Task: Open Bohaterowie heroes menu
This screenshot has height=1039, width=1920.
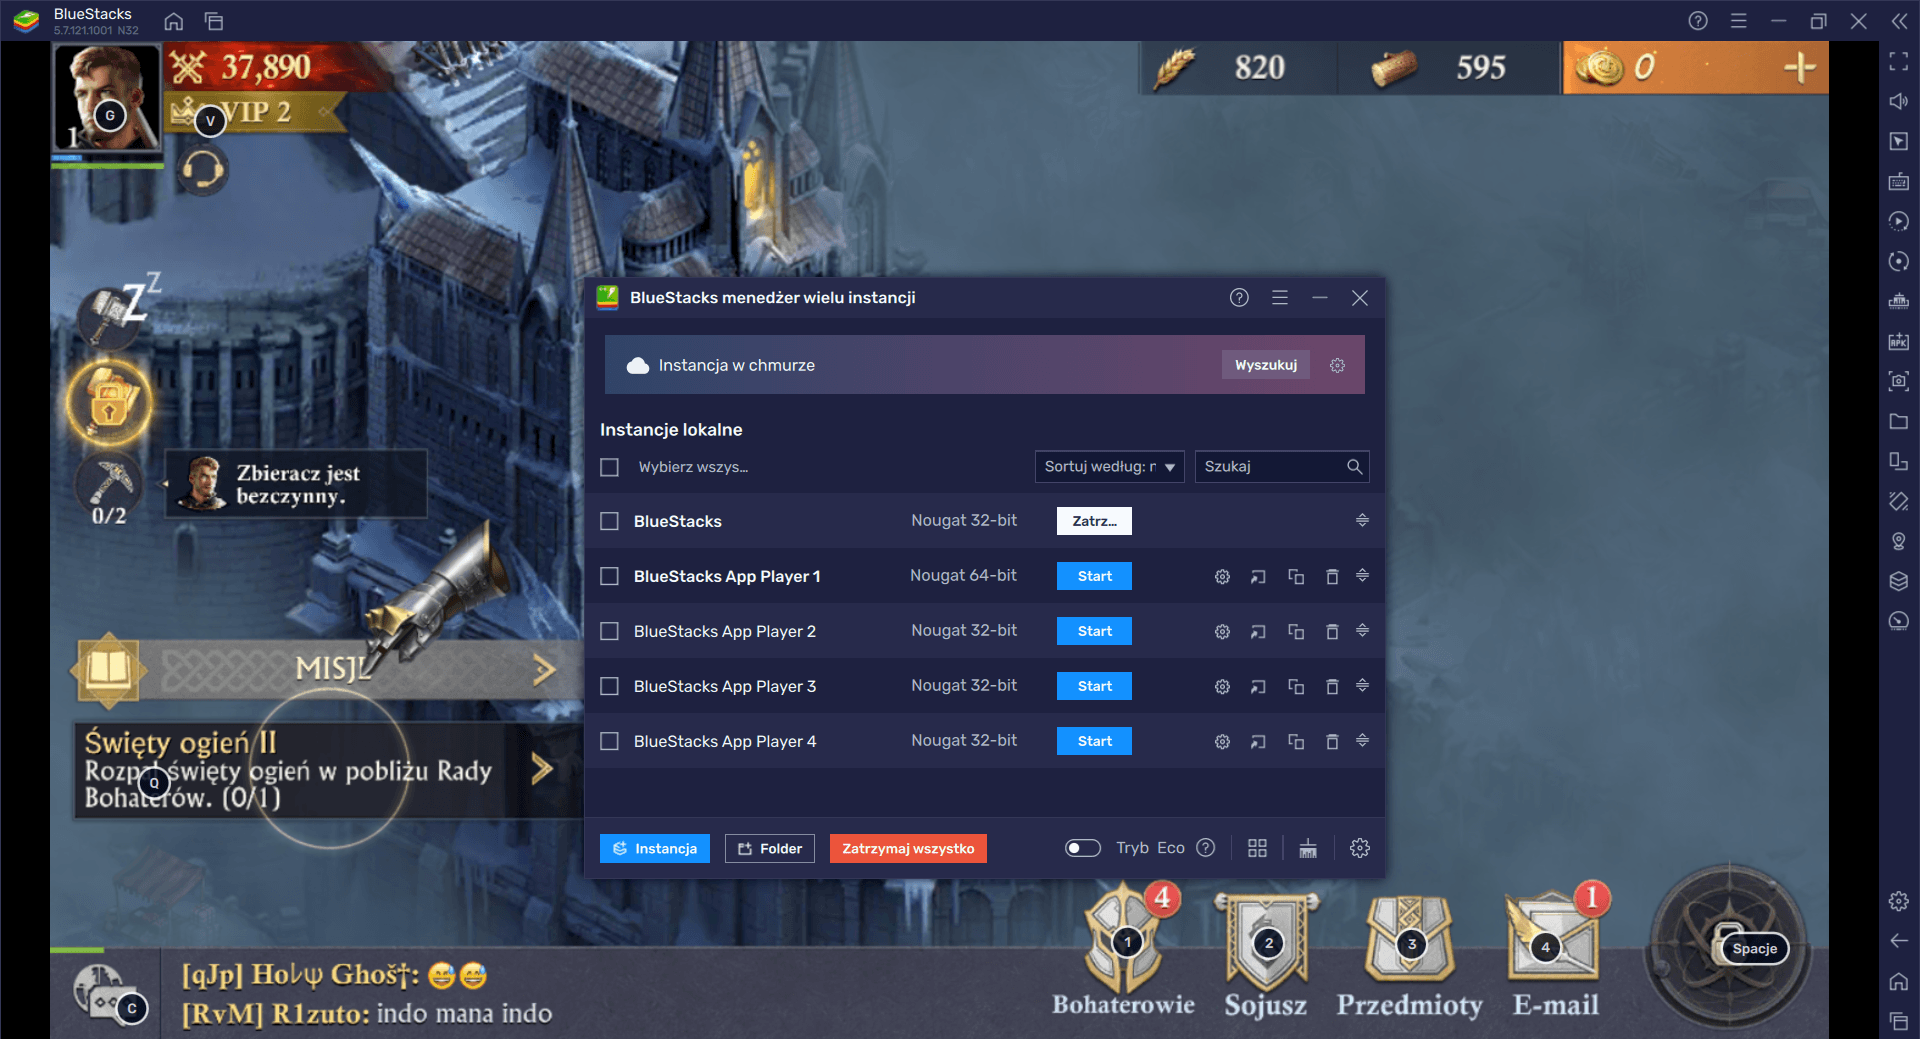Action: (1123, 950)
